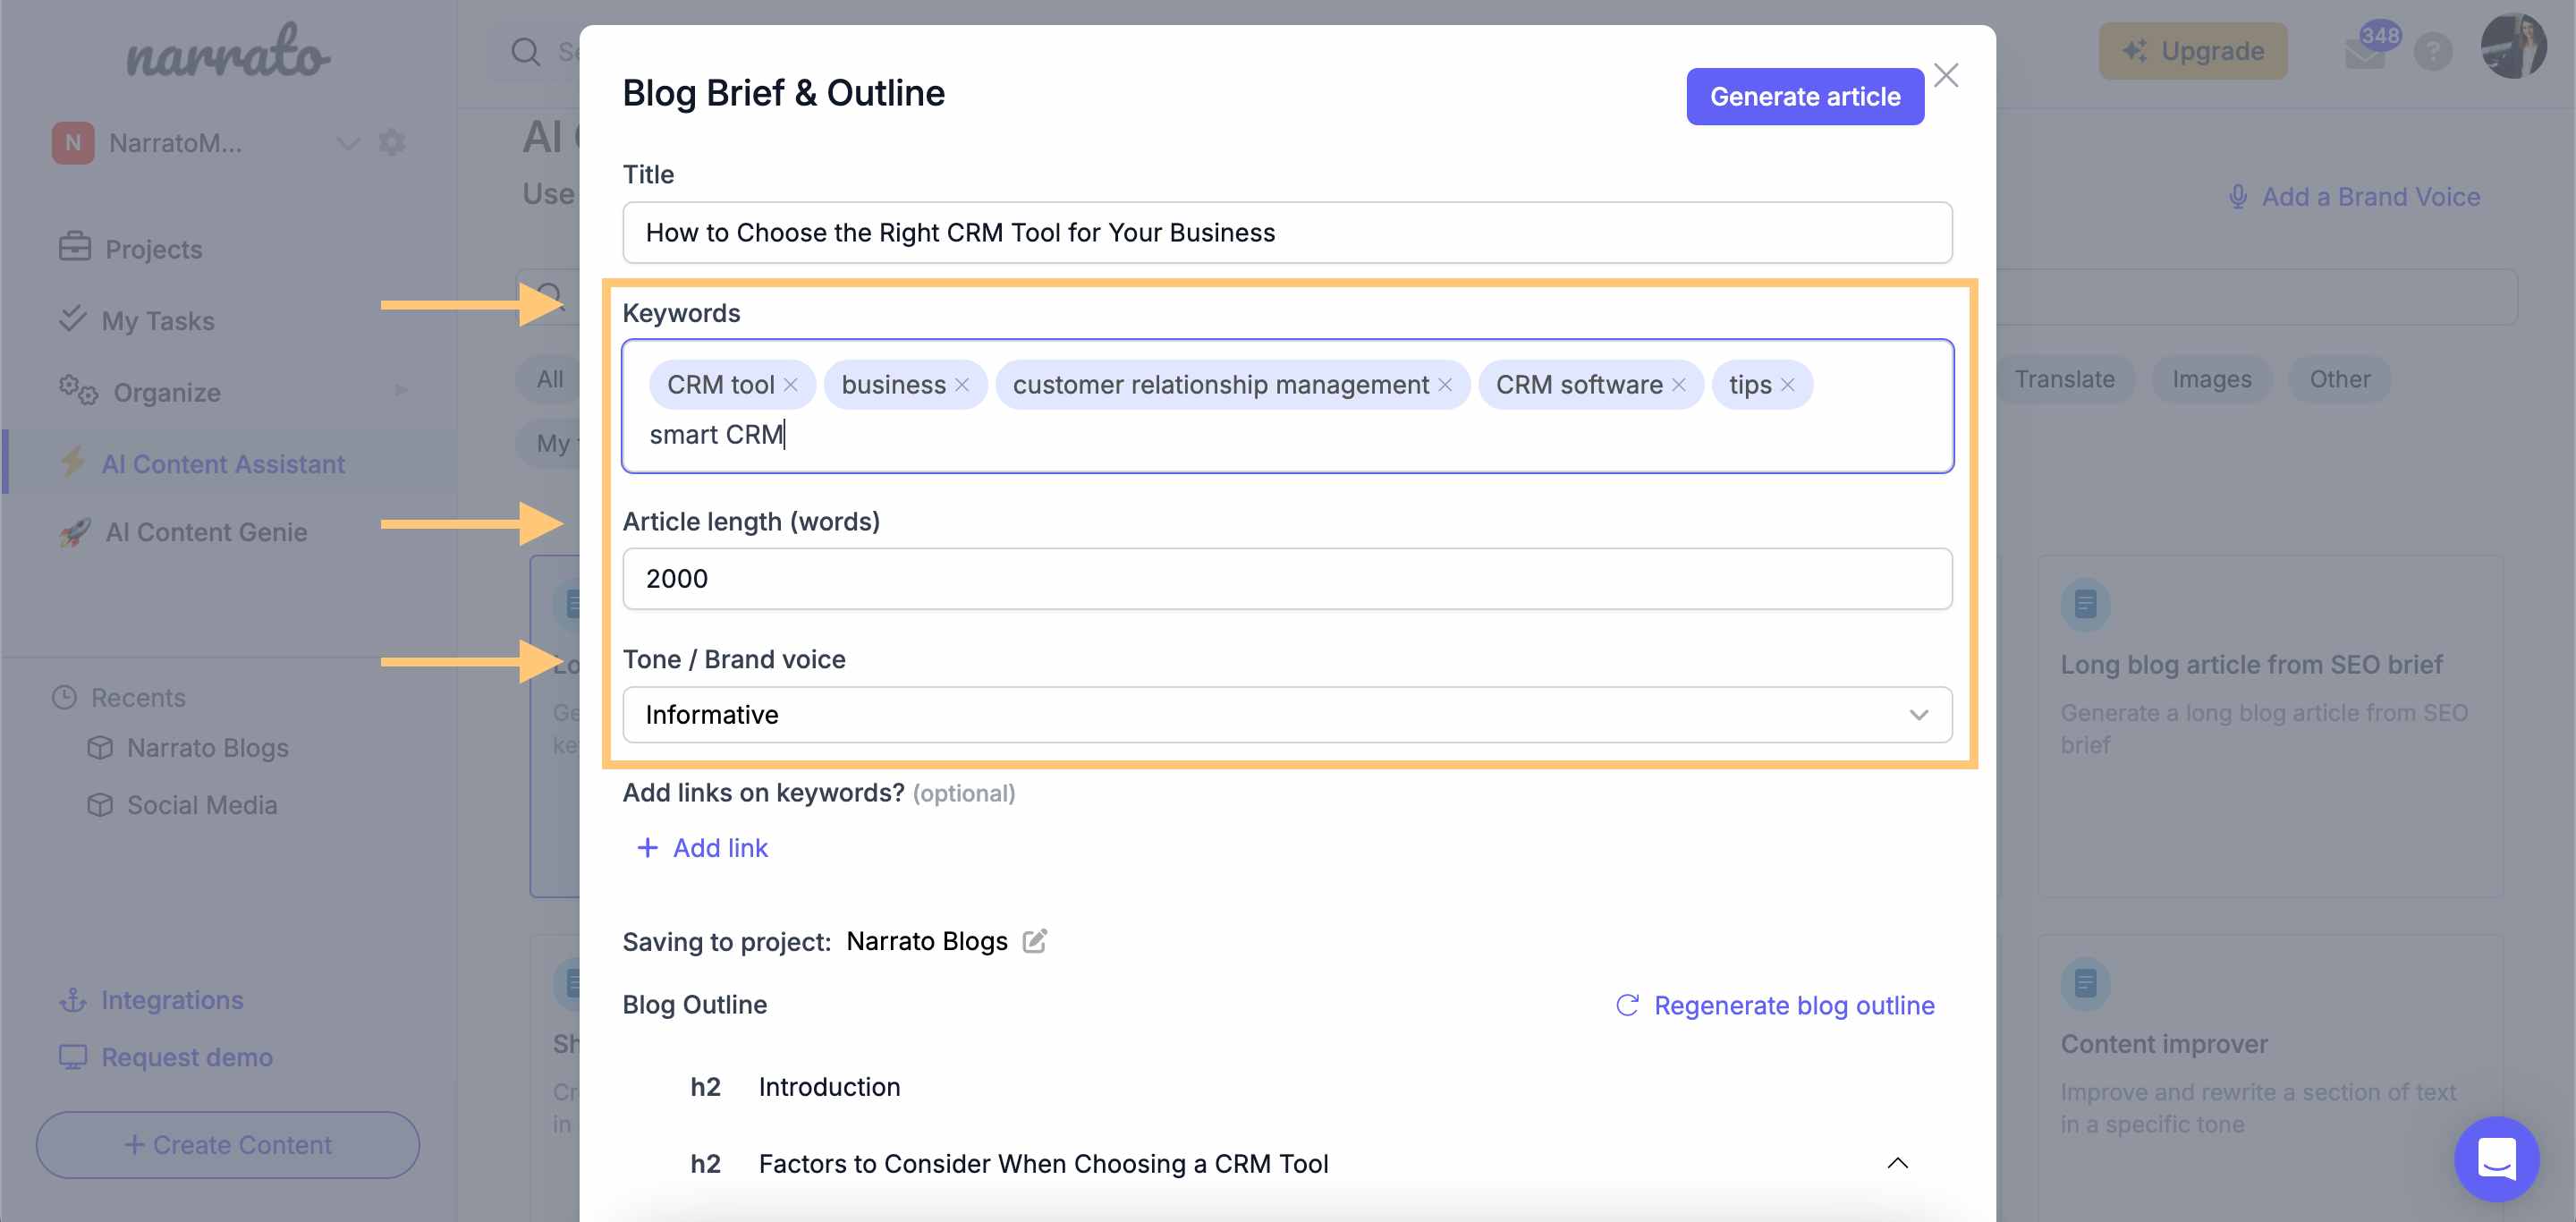This screenshot has width=2576, height=1222.
Task: Click the Content improver card icon
Action: point(2085,983)
